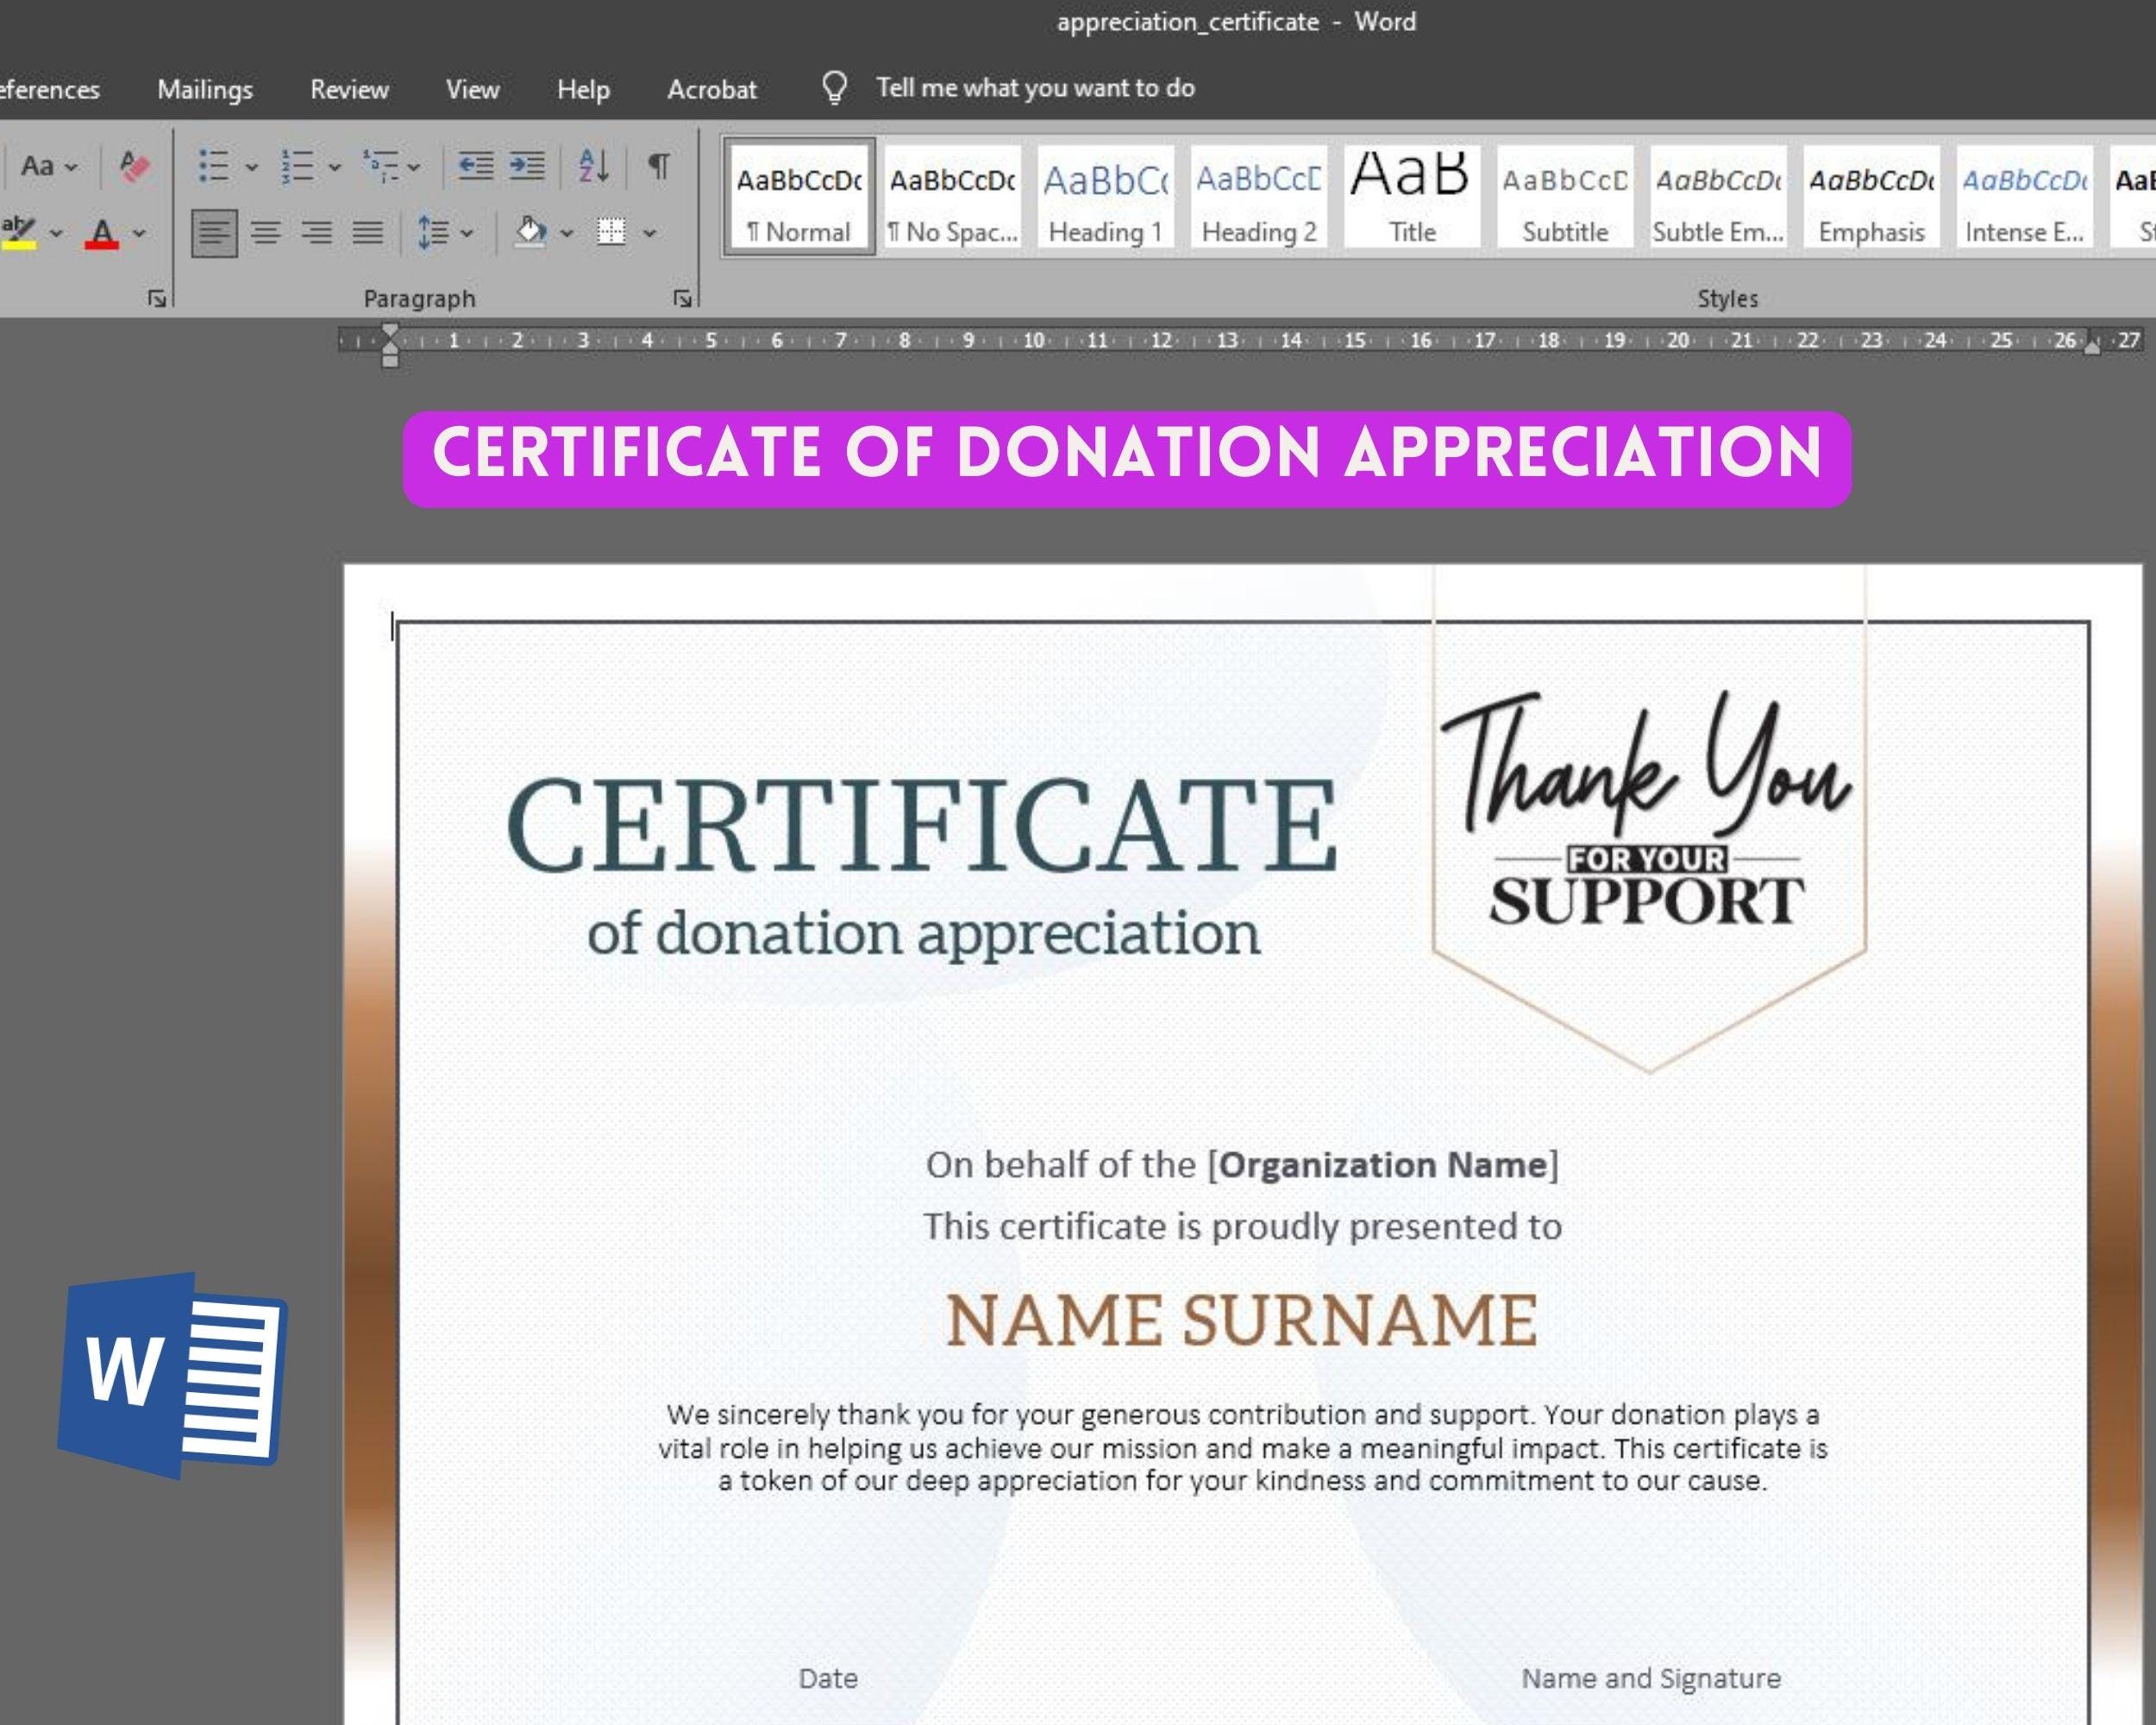Open the Acrobat tab
Image resolution: width=2156 pixels, height=1725 pixels.
click(712, 89)
